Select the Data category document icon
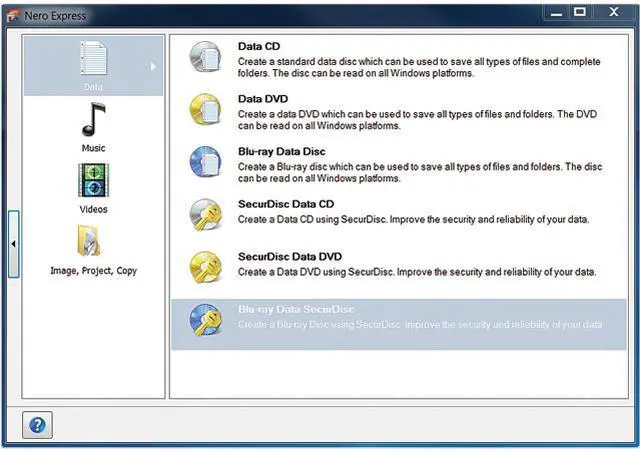 coord(93,58)
